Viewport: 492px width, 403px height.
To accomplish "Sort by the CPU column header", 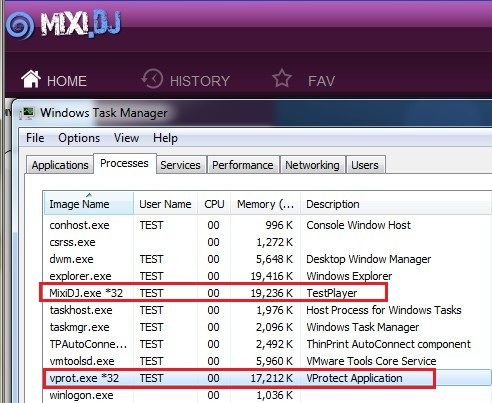I will pos(214,203).
